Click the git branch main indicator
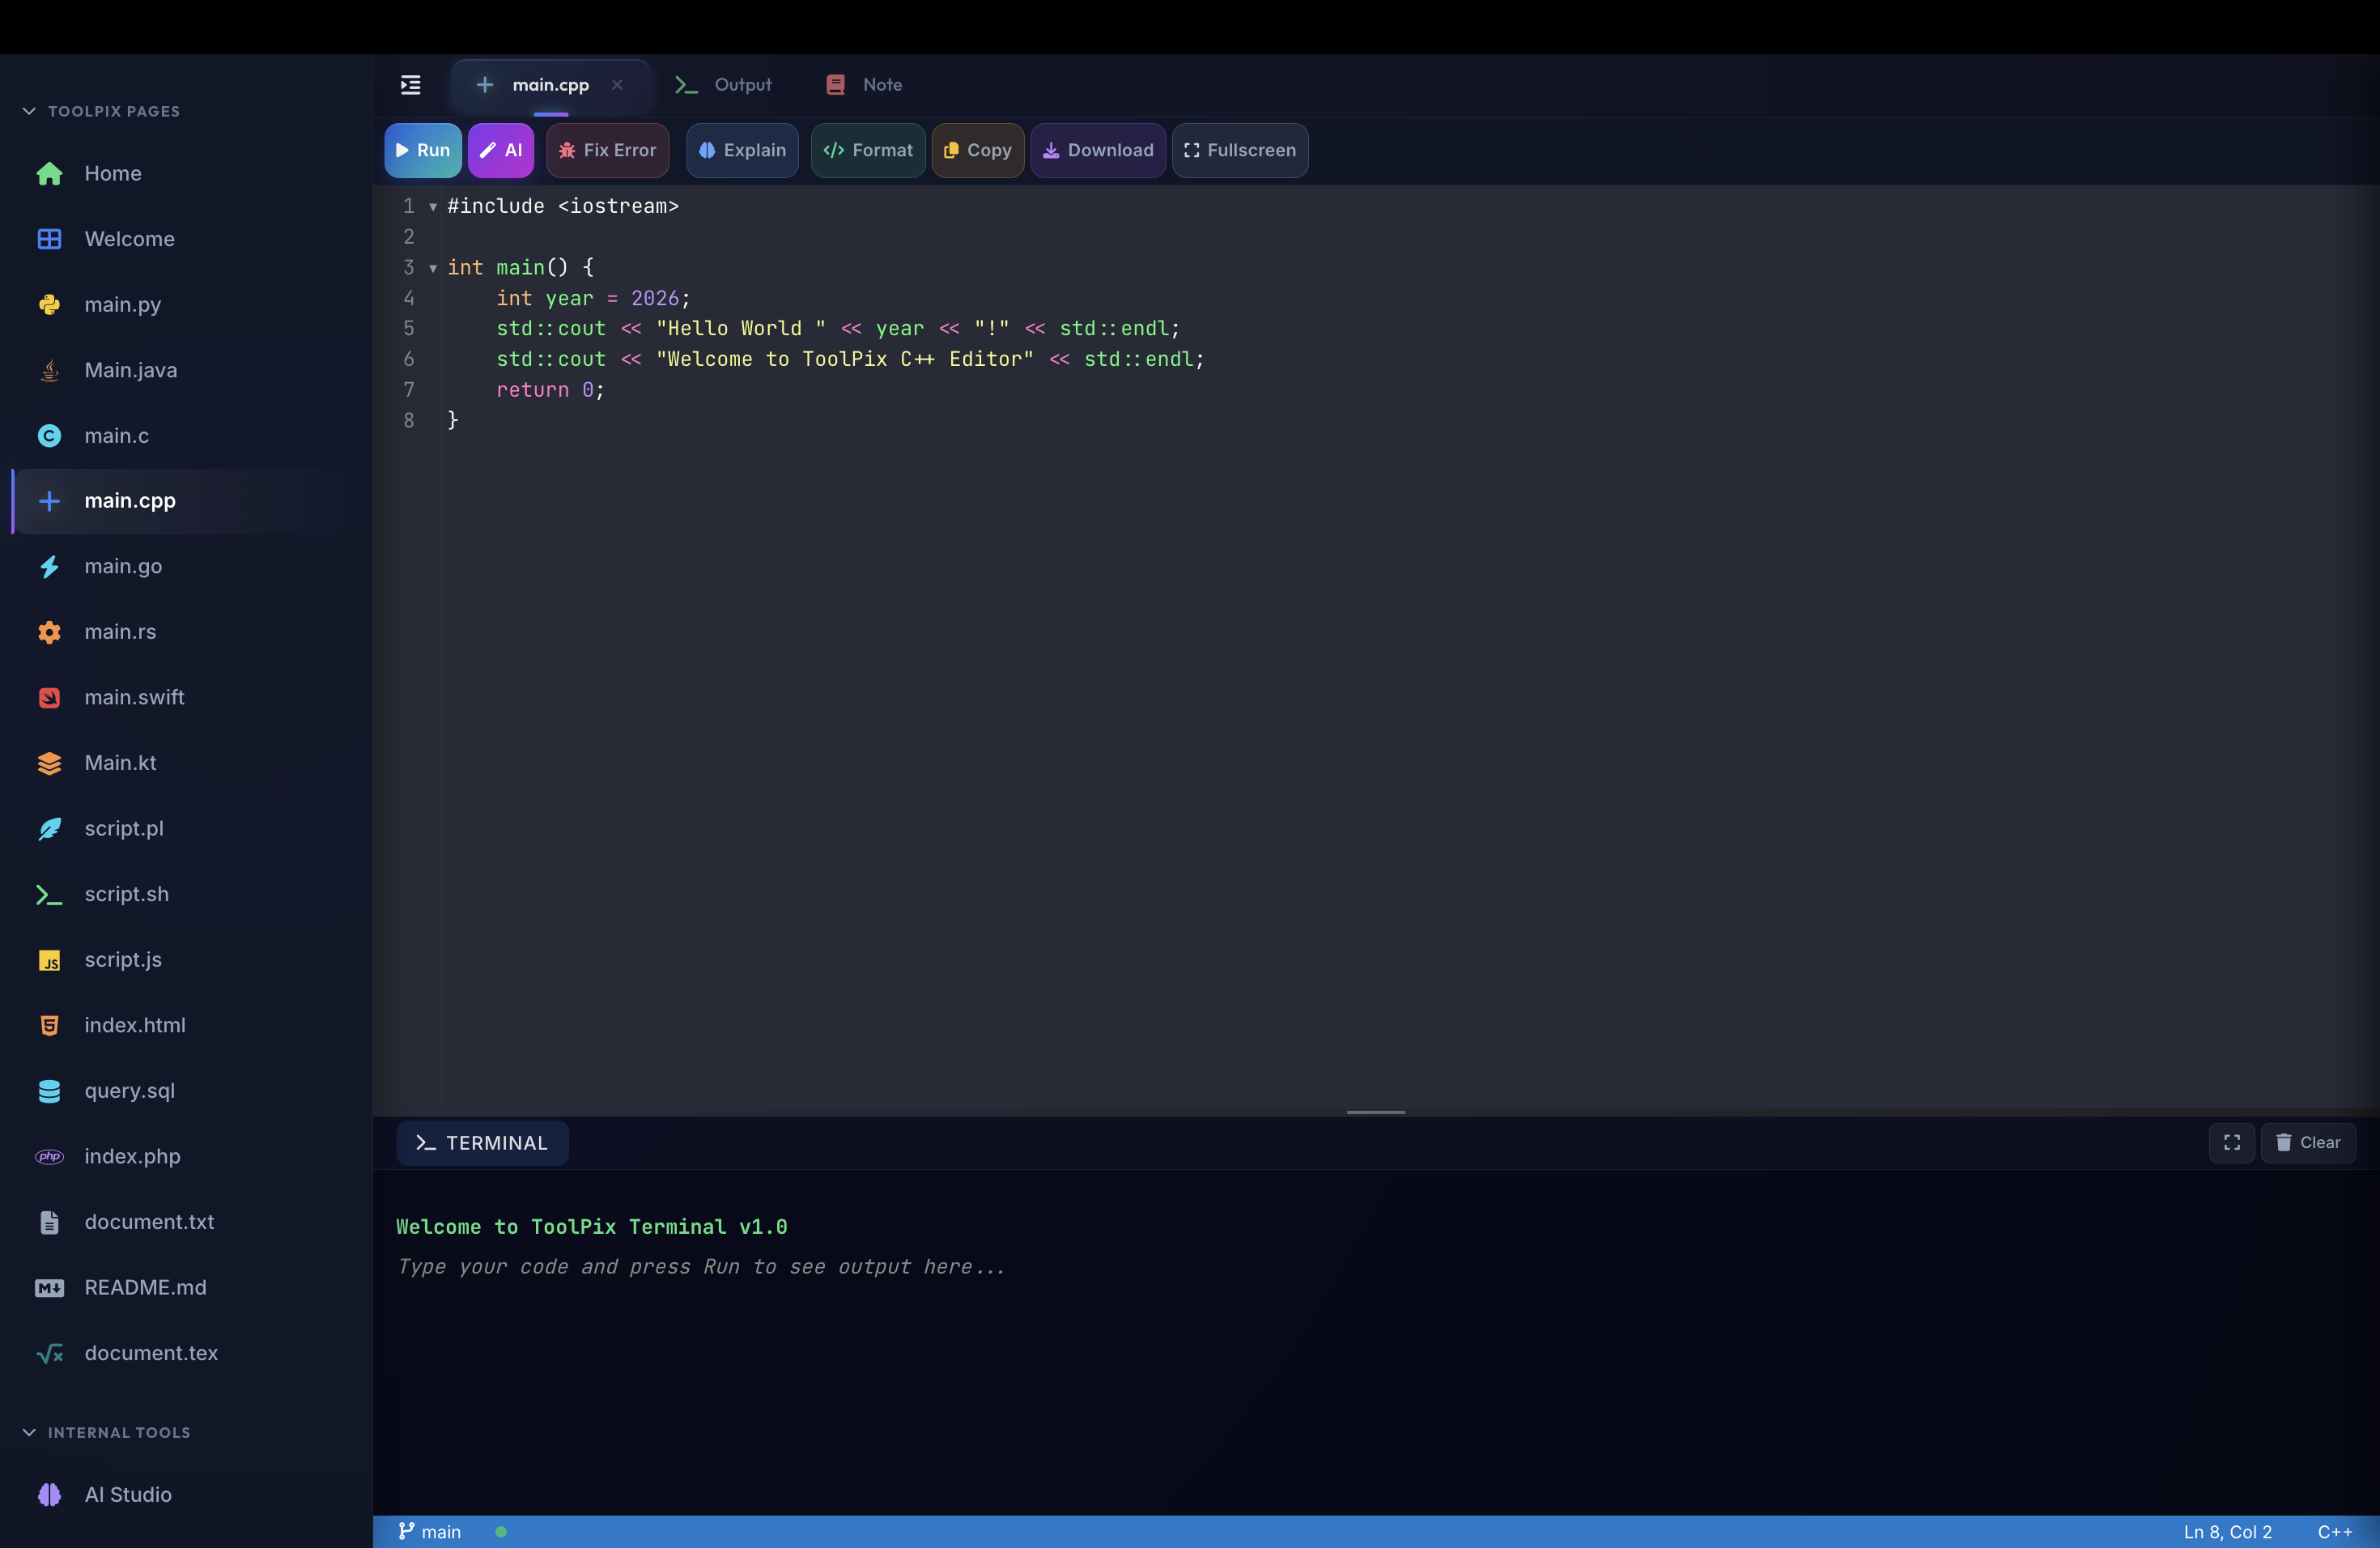The height and width of the screenshot is (1548, 2380). click(430, 1532)
